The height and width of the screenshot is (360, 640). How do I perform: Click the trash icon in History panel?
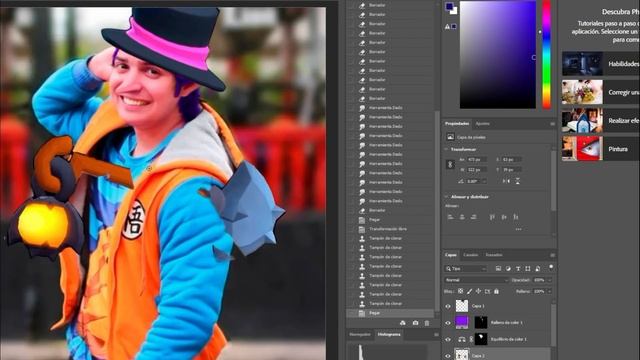click(x=427, y=323)
